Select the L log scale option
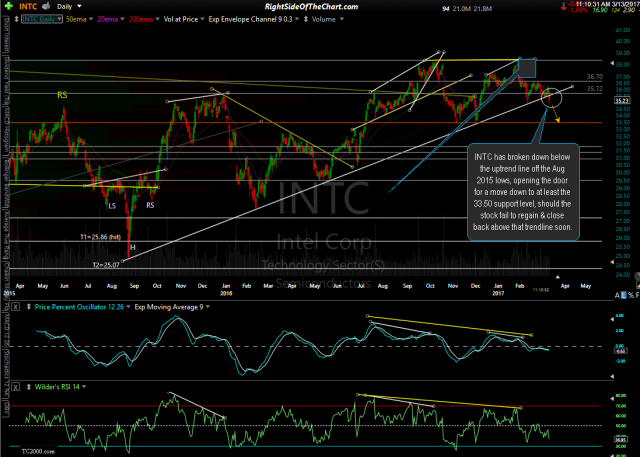Viewport: 640px width, 457px height. pos(623,295)
